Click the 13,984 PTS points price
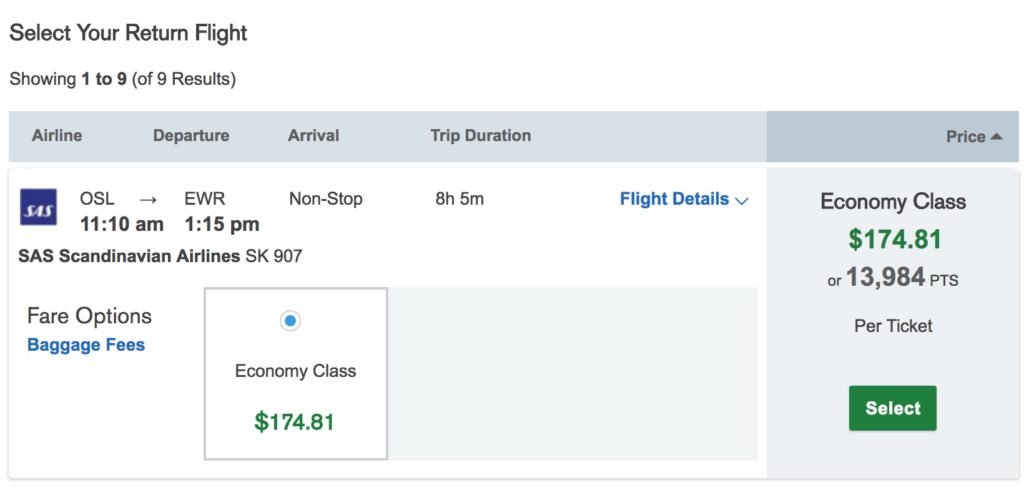This screenshot has height=488, width=1024. 893,278
